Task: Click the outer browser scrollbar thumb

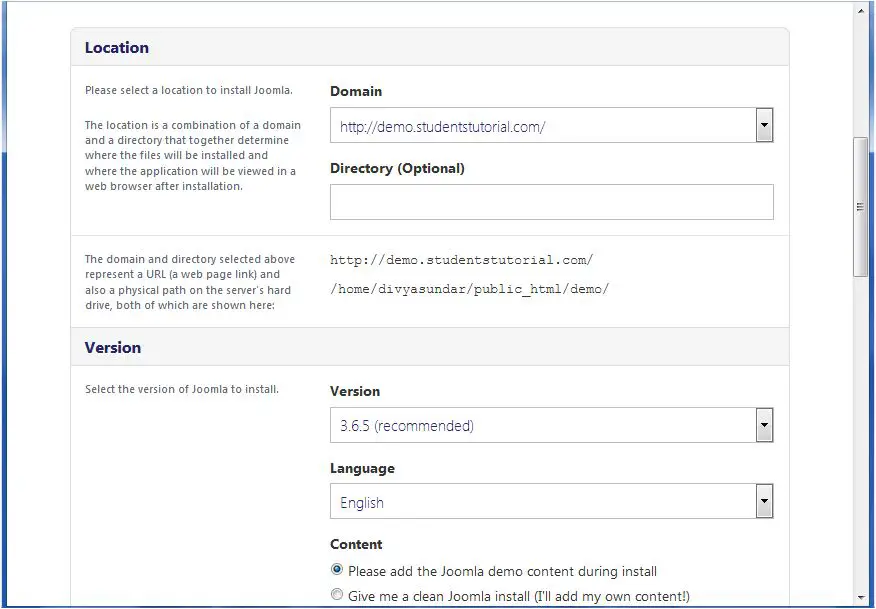Action: 859,206
